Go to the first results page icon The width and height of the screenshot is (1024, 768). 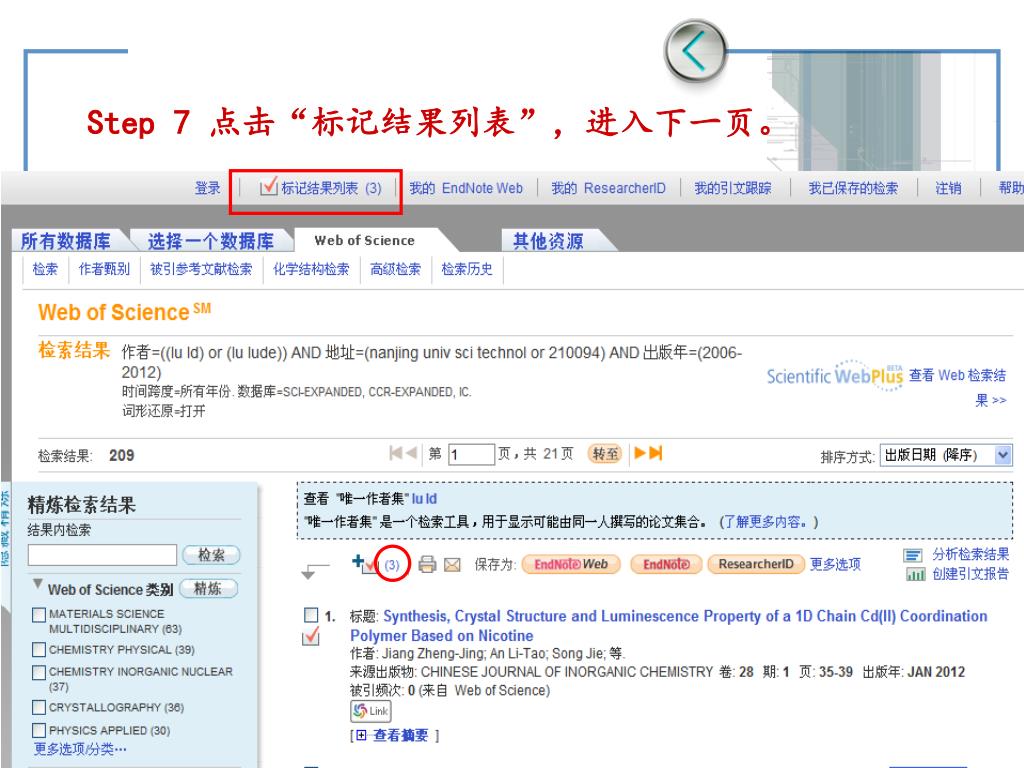tap(396, 453)
